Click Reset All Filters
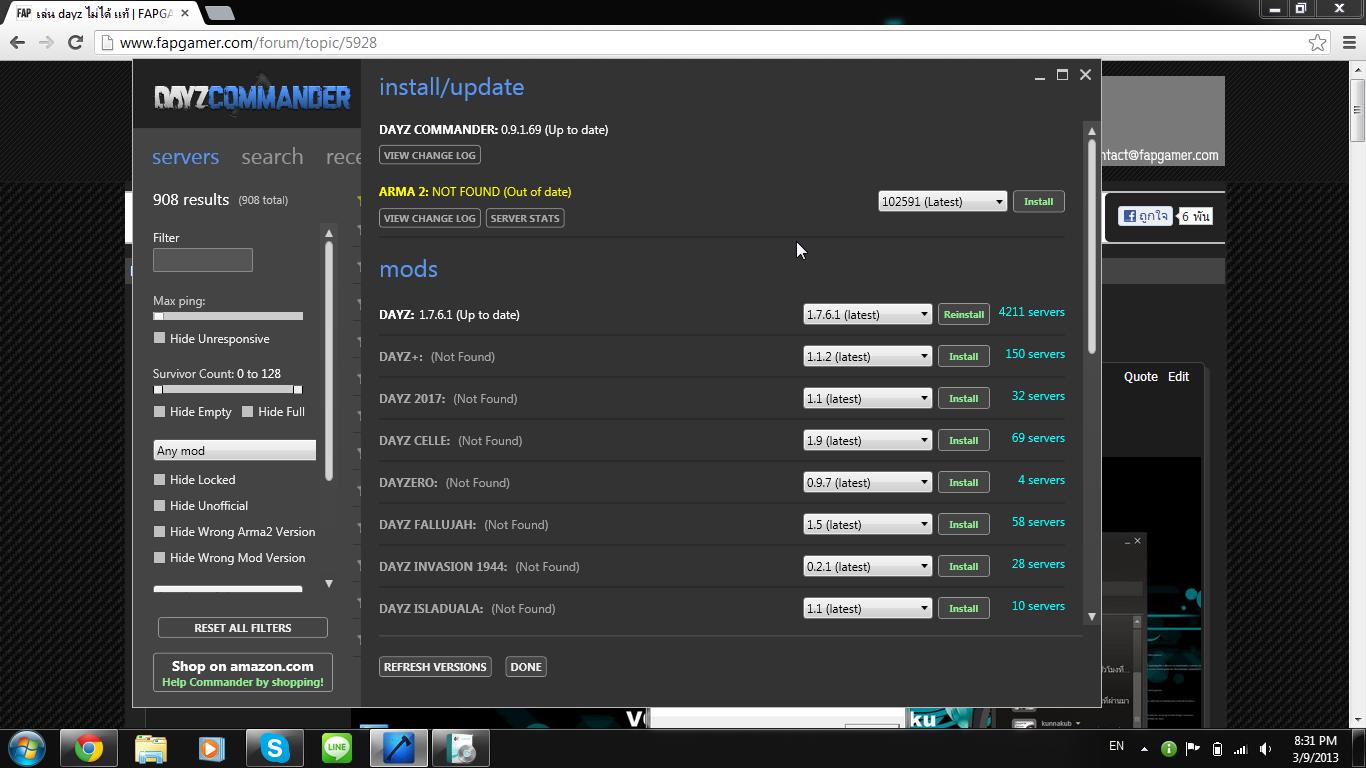The height and width of the screenshot is (768, 1366). tap(243, 628)
